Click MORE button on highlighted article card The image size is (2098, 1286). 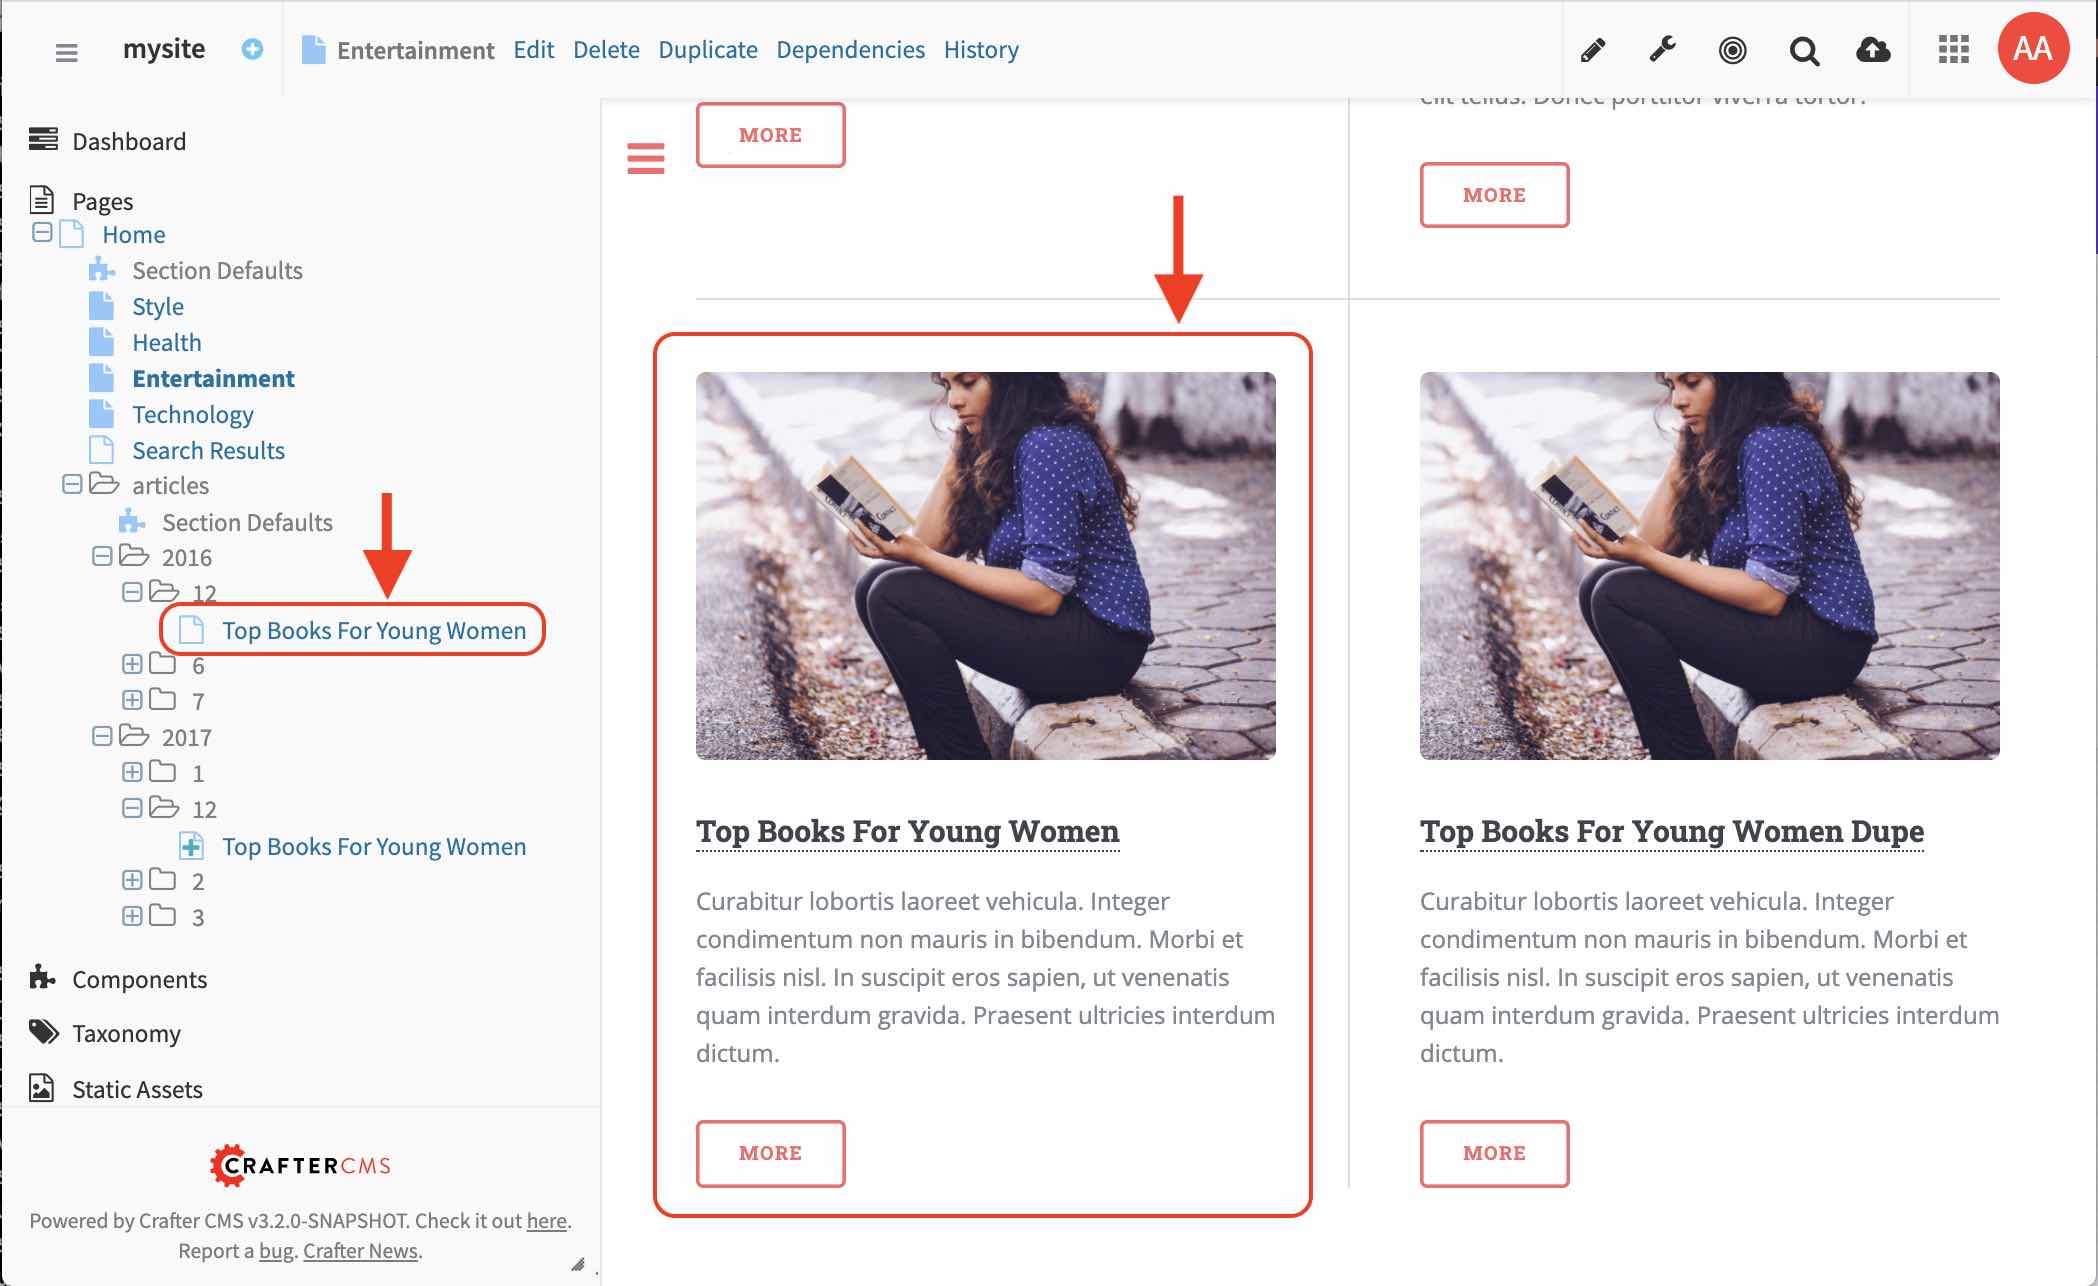tap(770, 1153)
